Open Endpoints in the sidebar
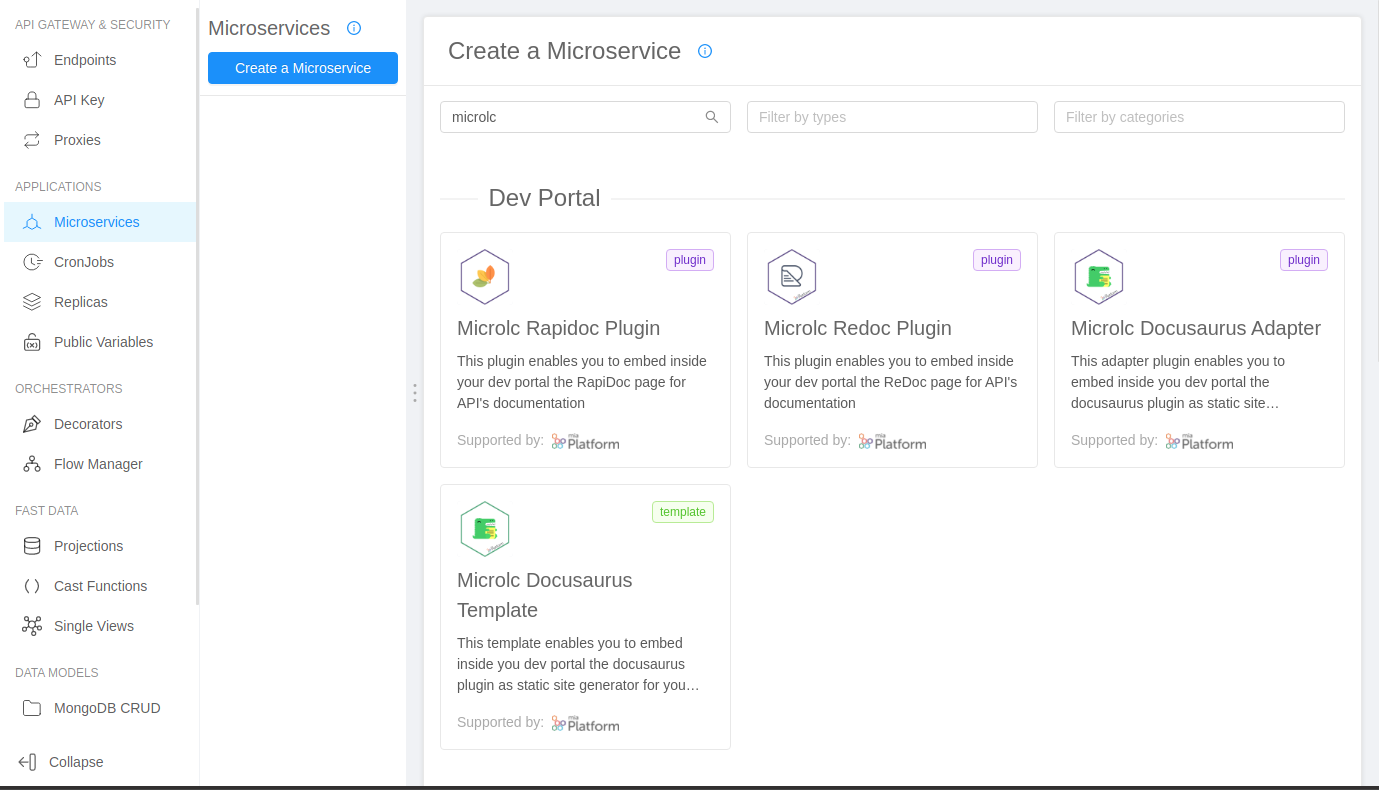 (x=85, y=60)
